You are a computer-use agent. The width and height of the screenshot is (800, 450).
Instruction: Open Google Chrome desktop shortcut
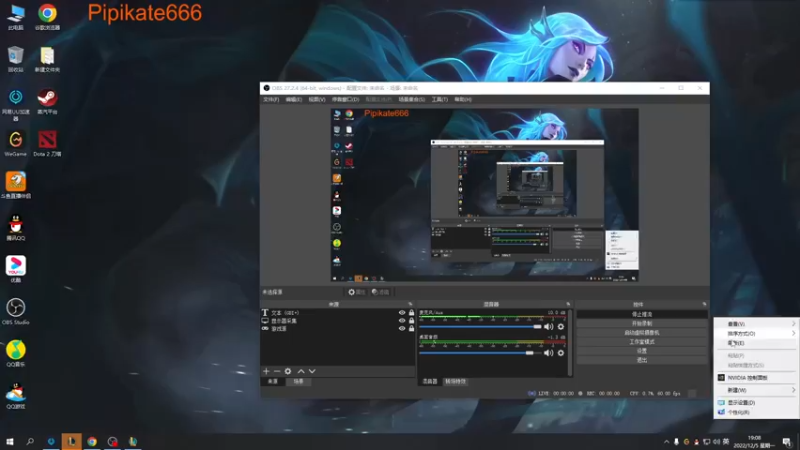coord(47,17)
